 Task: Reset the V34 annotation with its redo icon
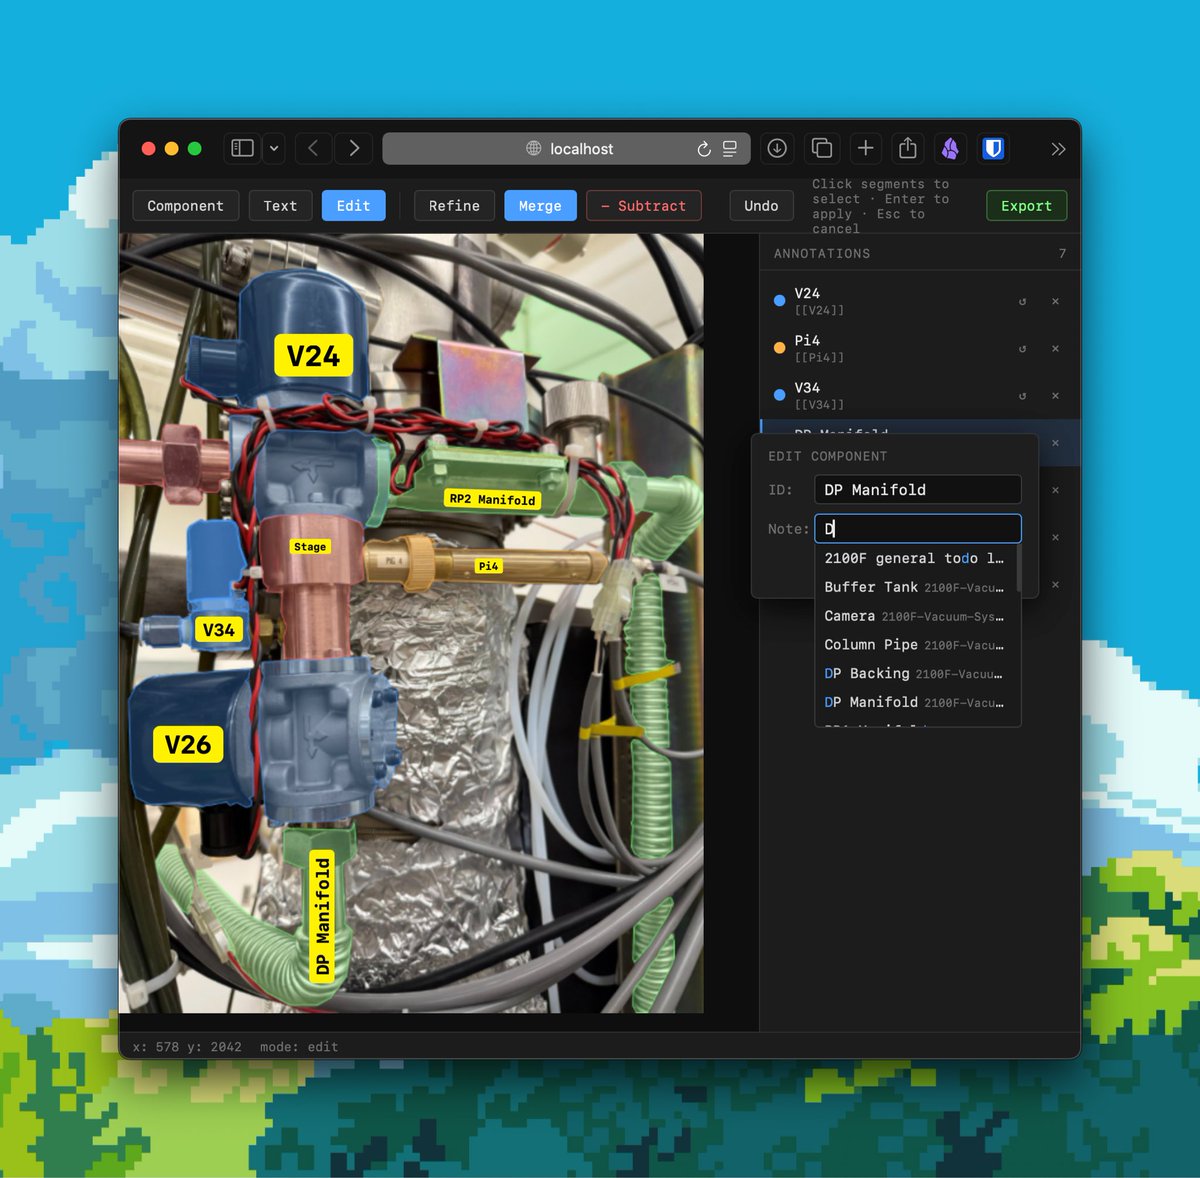click(1022, 396)
